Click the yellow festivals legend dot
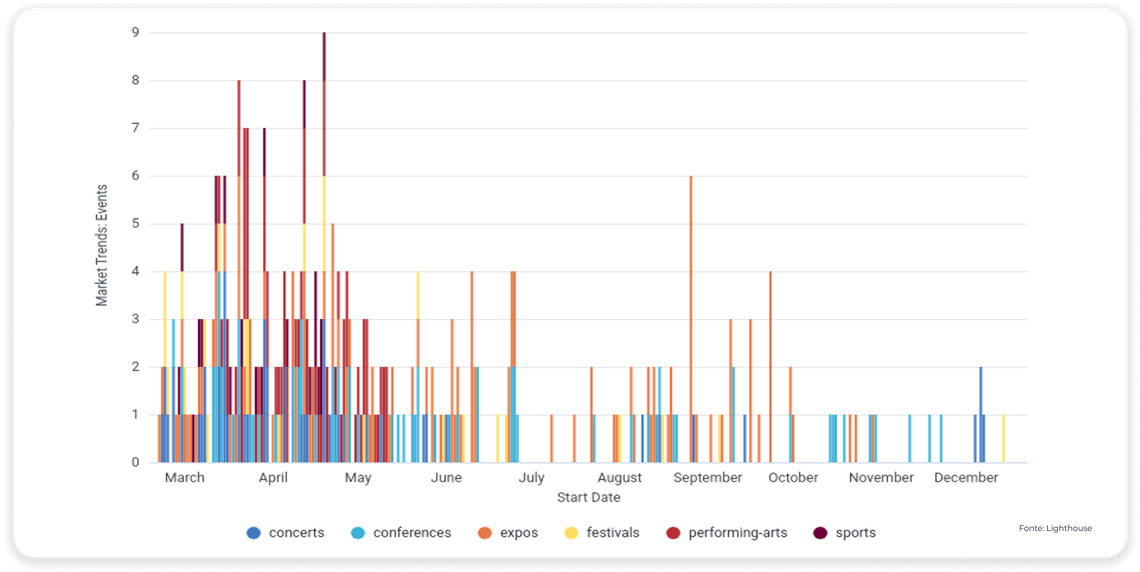 (x=572, y=533)
